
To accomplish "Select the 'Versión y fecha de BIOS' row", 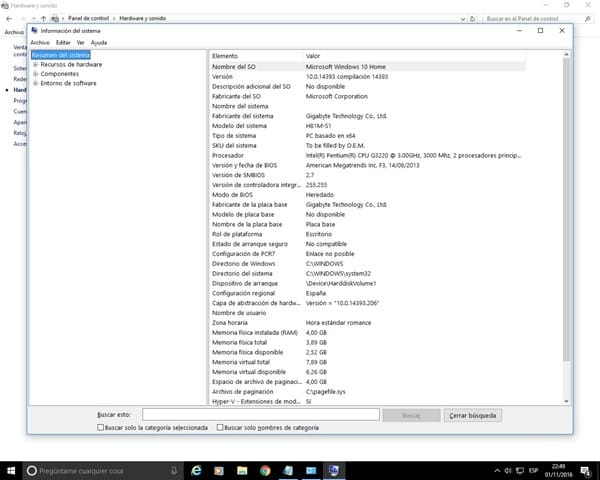I will click(x=367, y=165).
